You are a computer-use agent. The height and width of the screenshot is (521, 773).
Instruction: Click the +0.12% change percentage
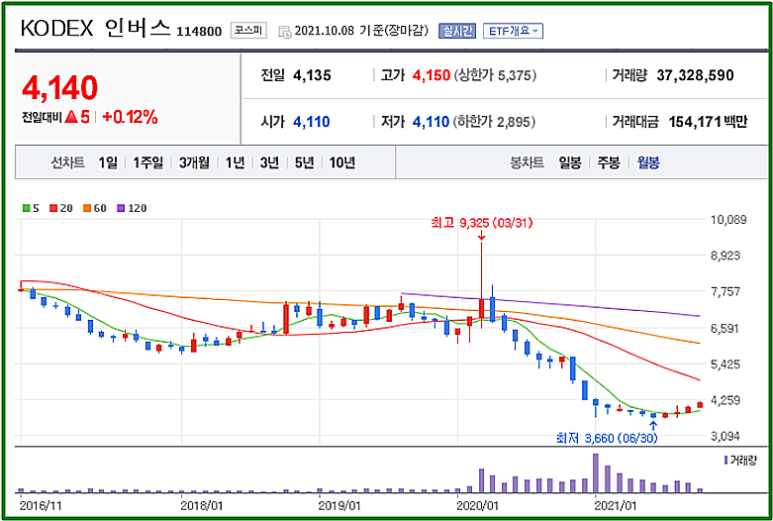point(130,117)
